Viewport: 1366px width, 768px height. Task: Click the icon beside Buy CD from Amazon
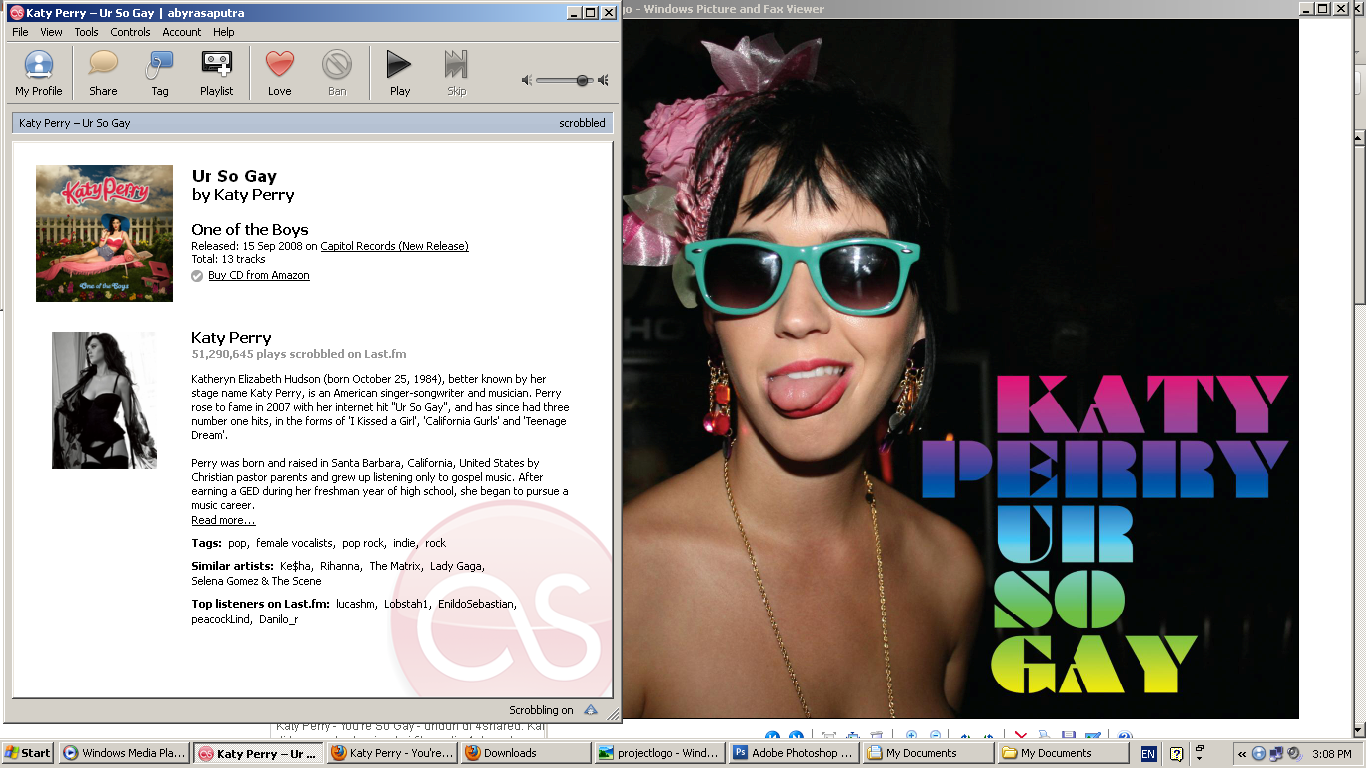[x=197, y=276]
